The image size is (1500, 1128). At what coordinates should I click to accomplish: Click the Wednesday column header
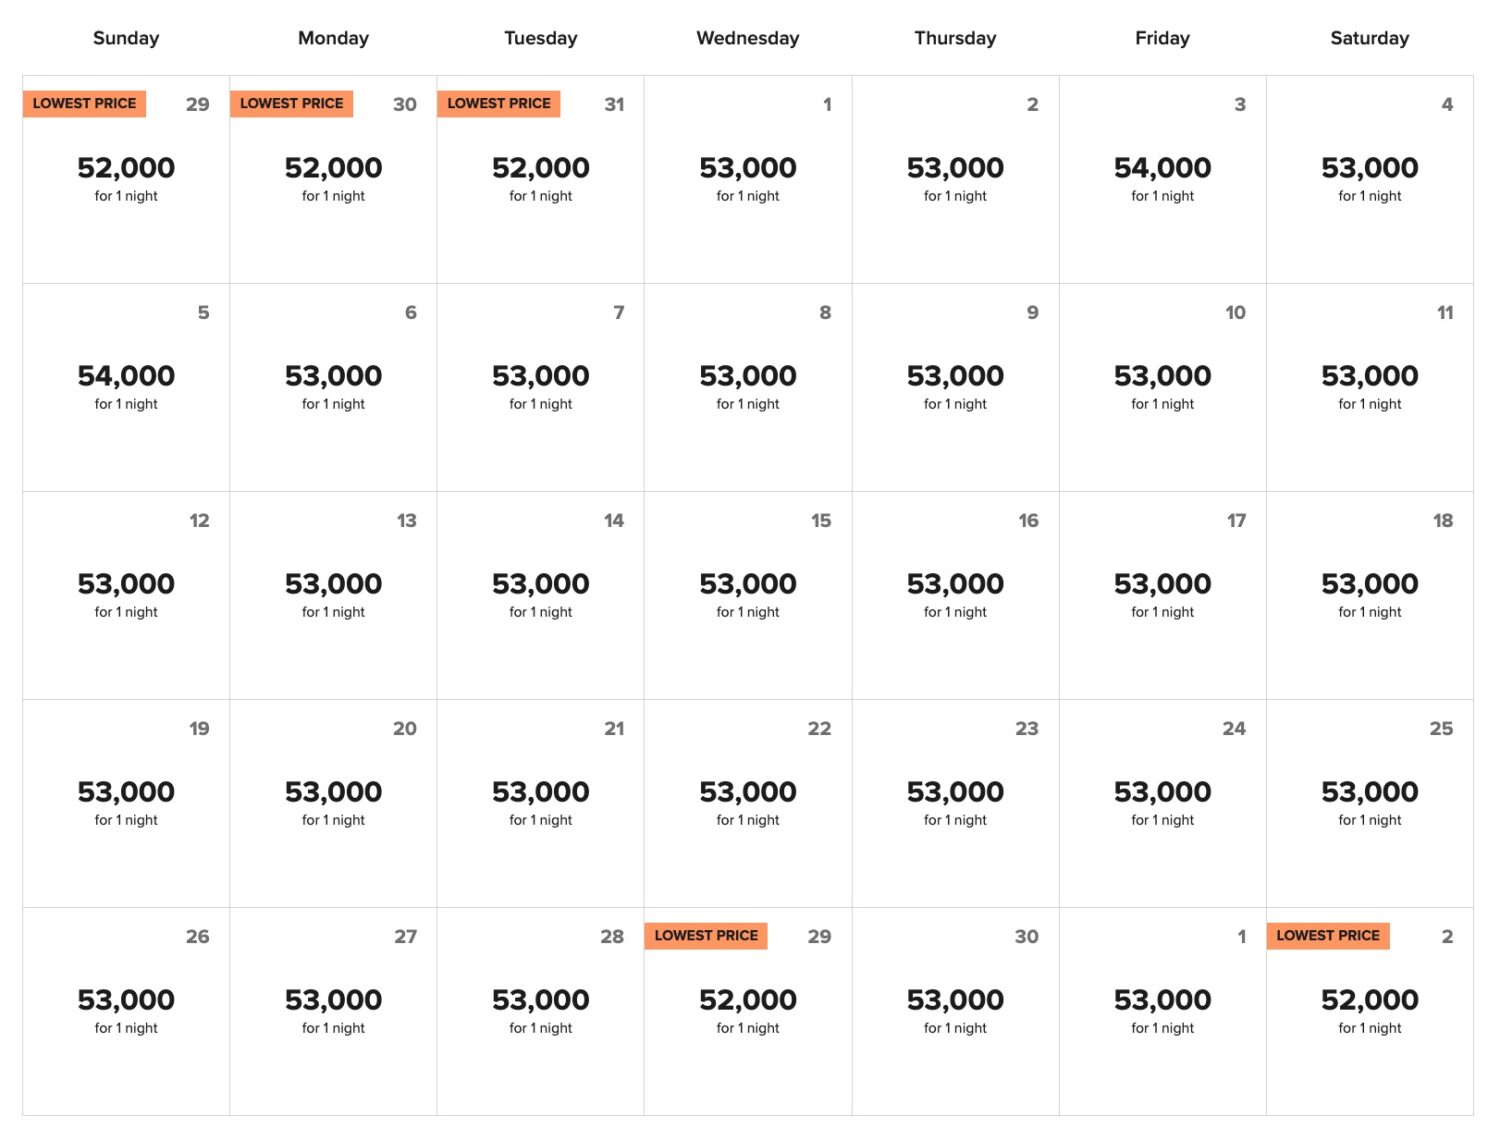pos(748,38)
